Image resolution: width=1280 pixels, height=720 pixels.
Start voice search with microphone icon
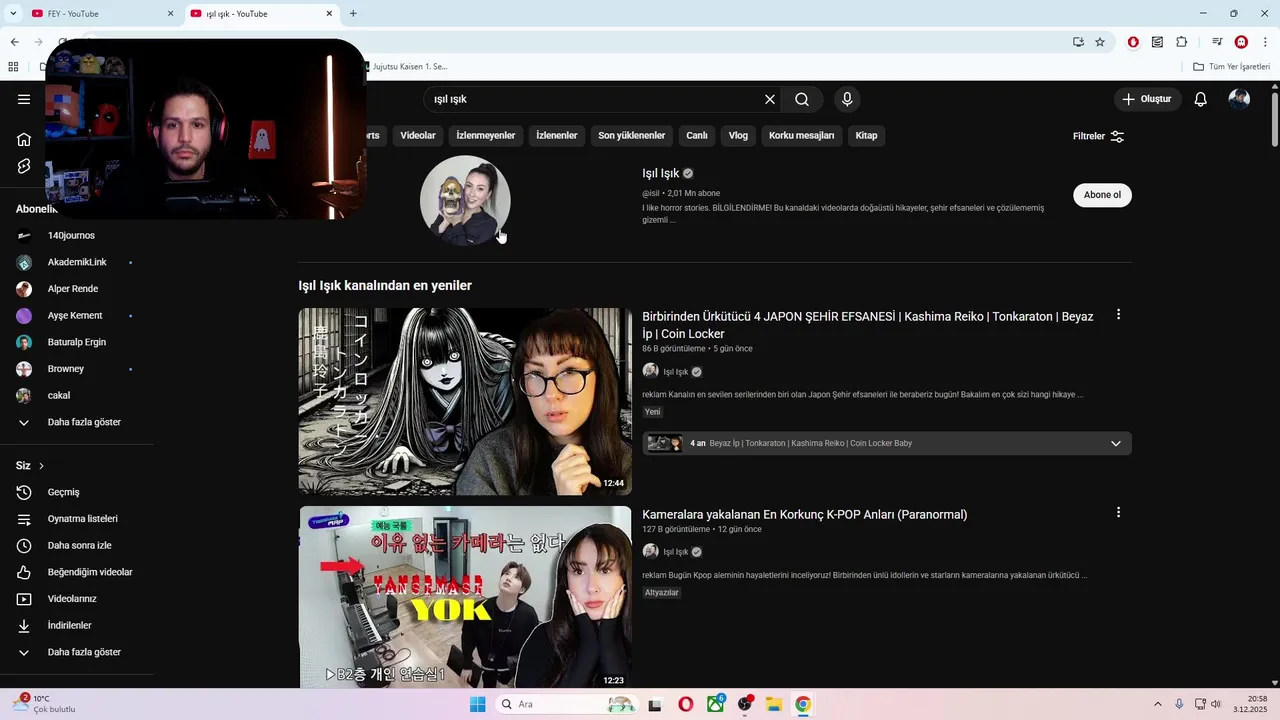click(x=847, y=99)
